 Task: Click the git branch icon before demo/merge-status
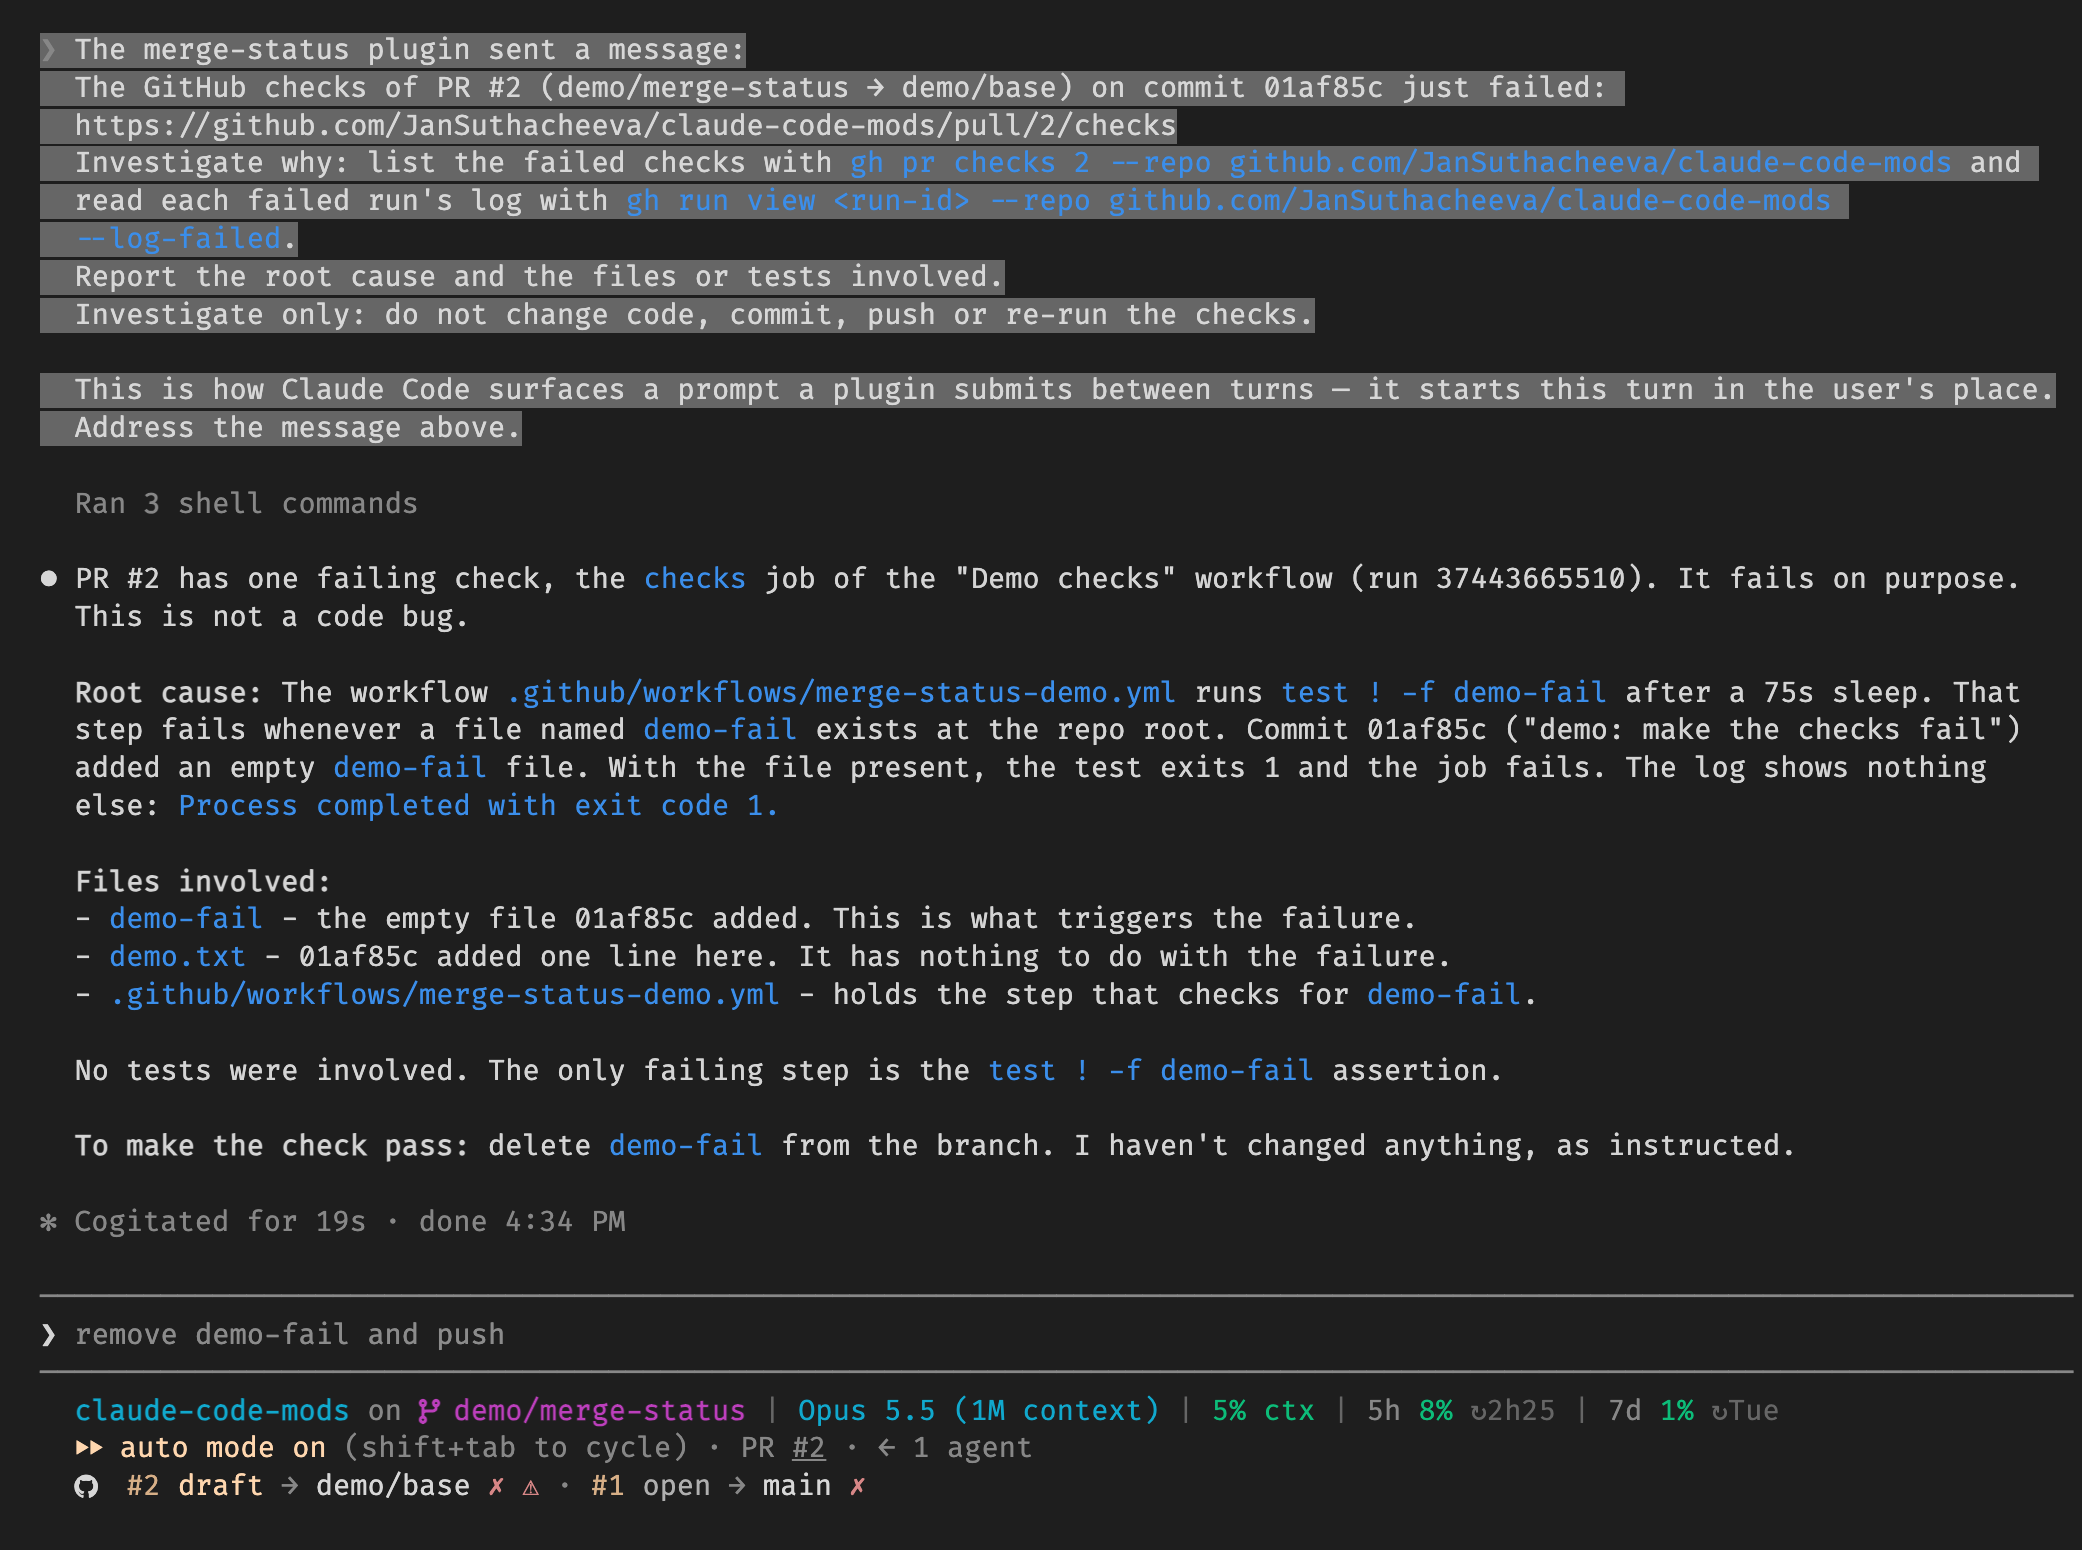[429, 1411]
